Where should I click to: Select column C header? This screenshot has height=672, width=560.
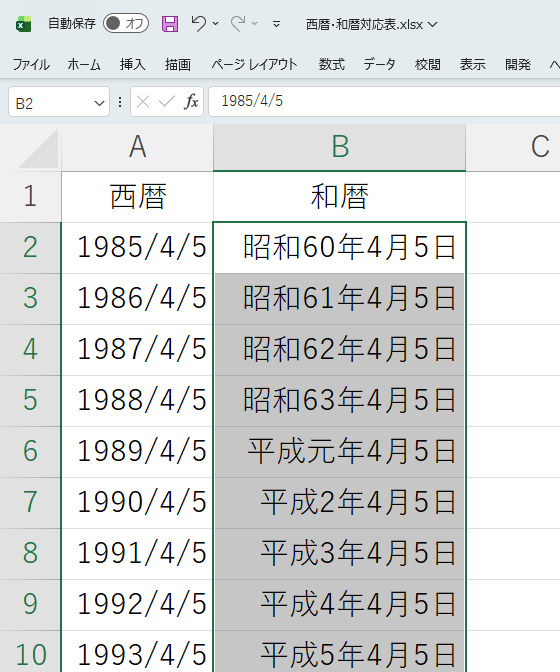(x=513, y=147)
